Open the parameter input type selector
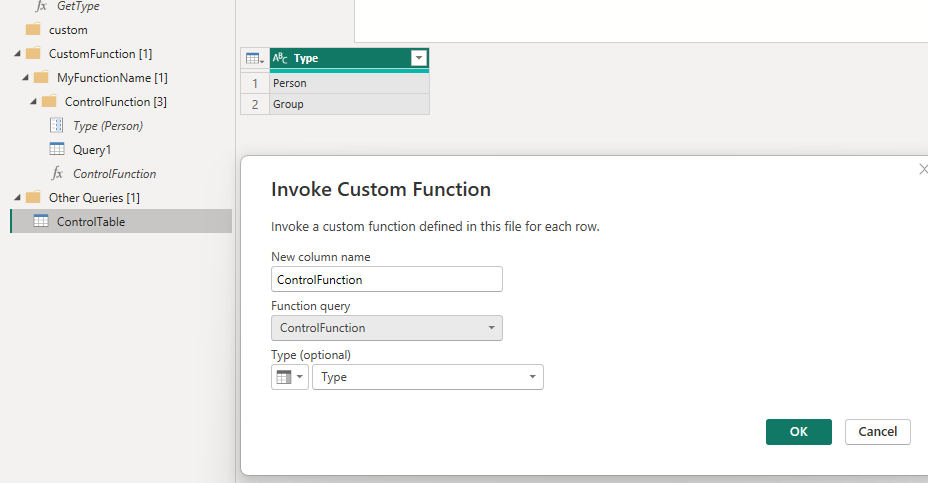Viewport: 928px width, 483px height. coord(289,377)
